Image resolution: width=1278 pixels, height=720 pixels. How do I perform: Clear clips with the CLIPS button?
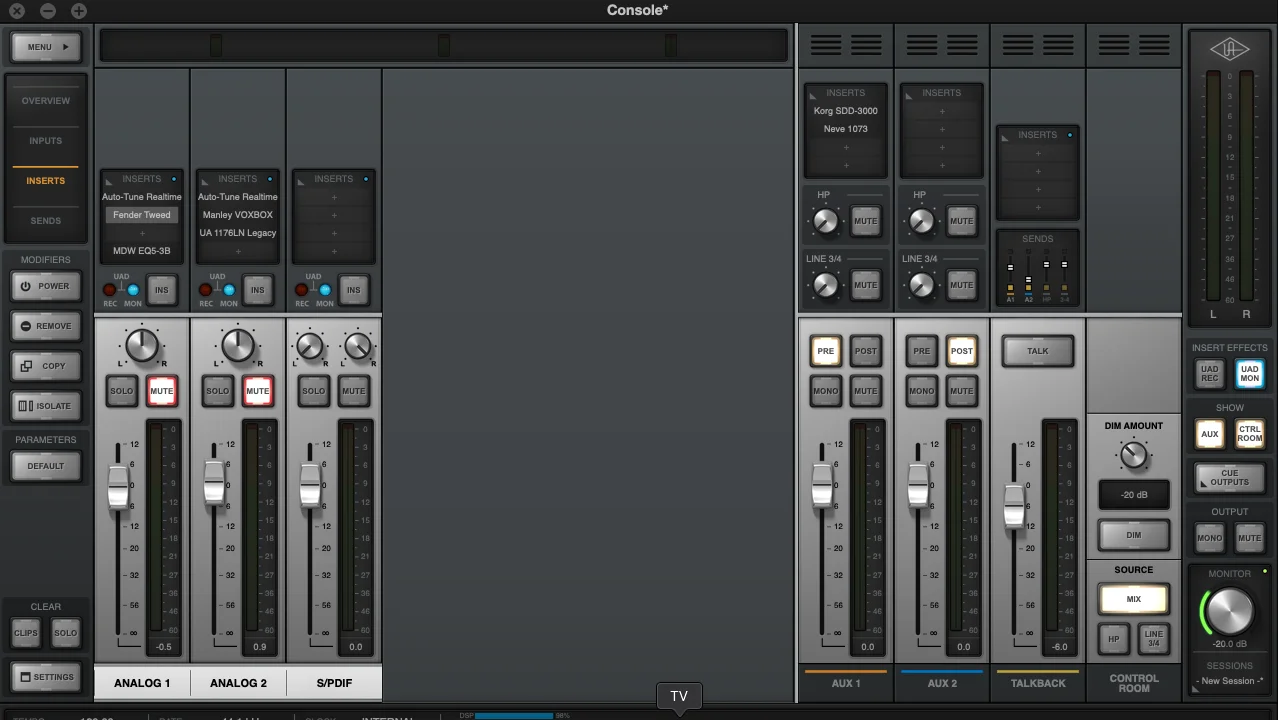[x=26, y=633]
